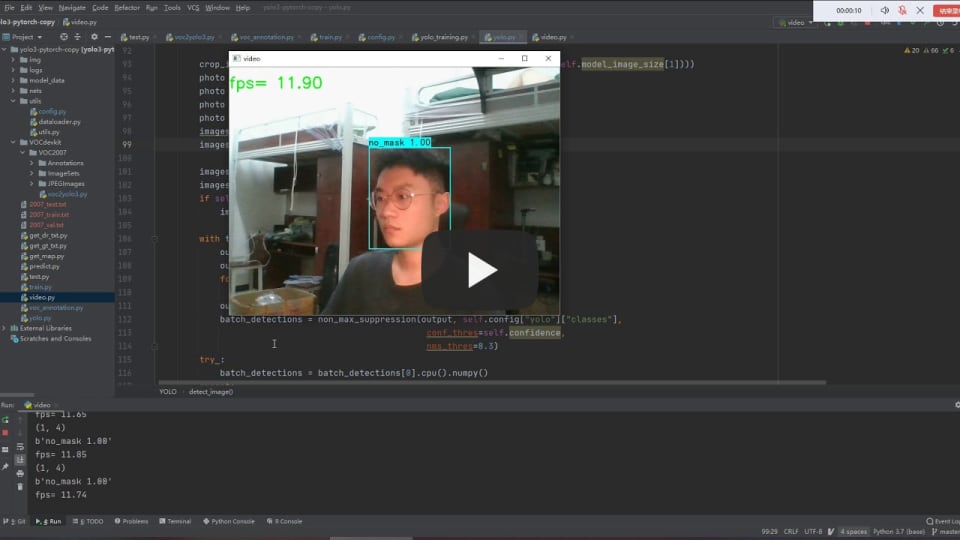Image resolution: width=960 pixels, height=540 pixels.
Task: Toggle soft-wrap in Run console
Action: coord(20,447)
